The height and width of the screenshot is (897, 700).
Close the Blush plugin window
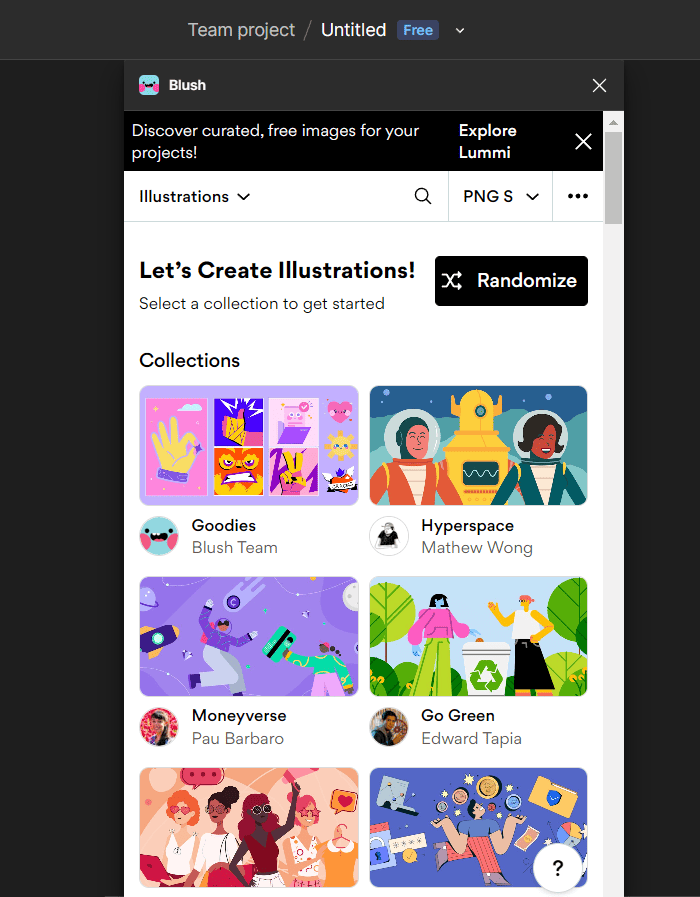coord(599,85)
